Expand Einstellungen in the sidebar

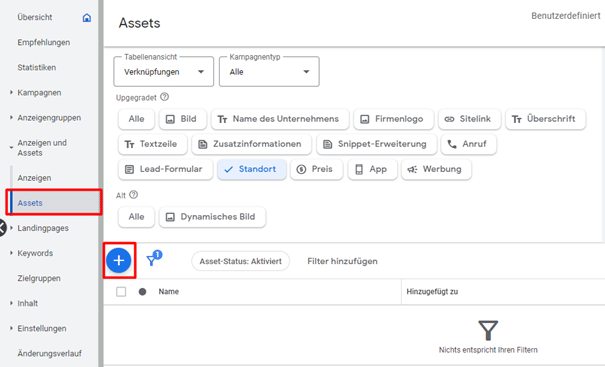12,328
